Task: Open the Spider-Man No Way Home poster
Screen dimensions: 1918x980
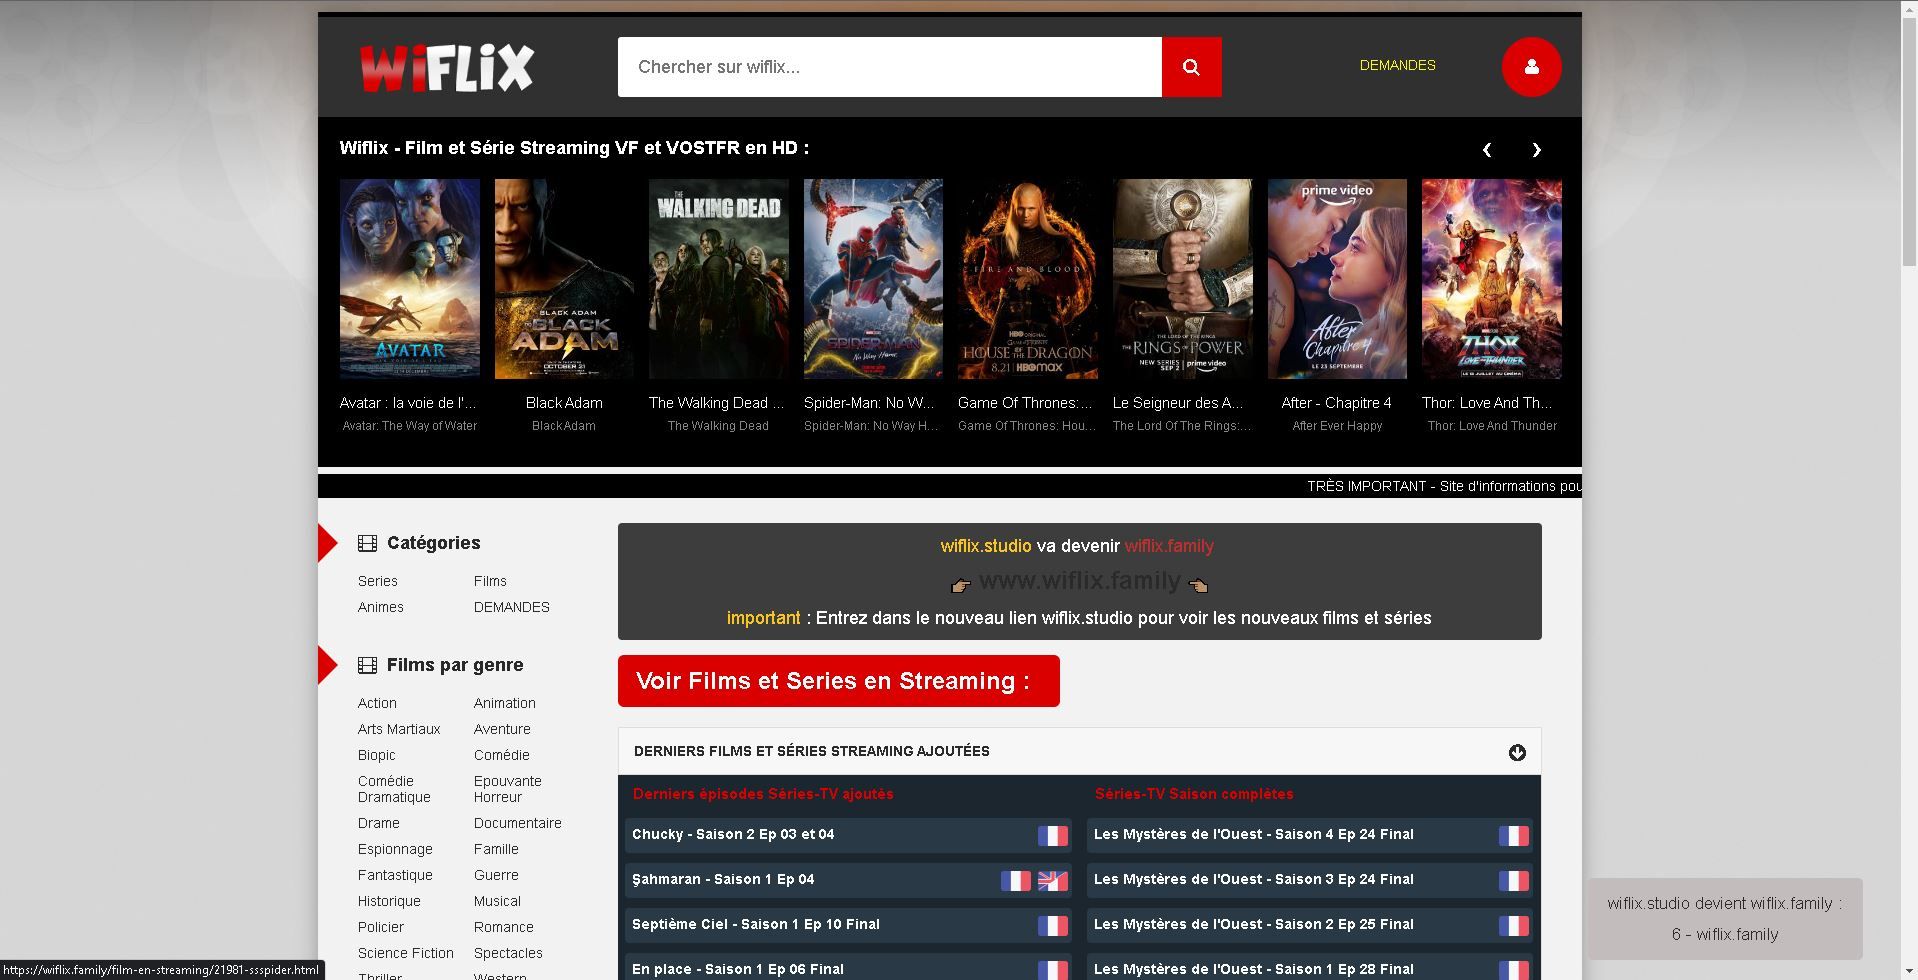Action: (873, 279)
